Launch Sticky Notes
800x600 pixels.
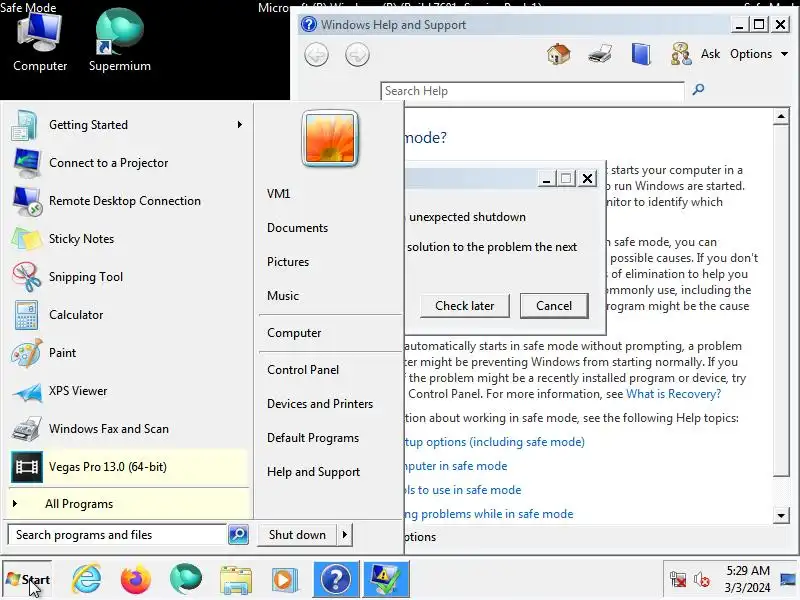pyautogui.click(x=128, y=239)
